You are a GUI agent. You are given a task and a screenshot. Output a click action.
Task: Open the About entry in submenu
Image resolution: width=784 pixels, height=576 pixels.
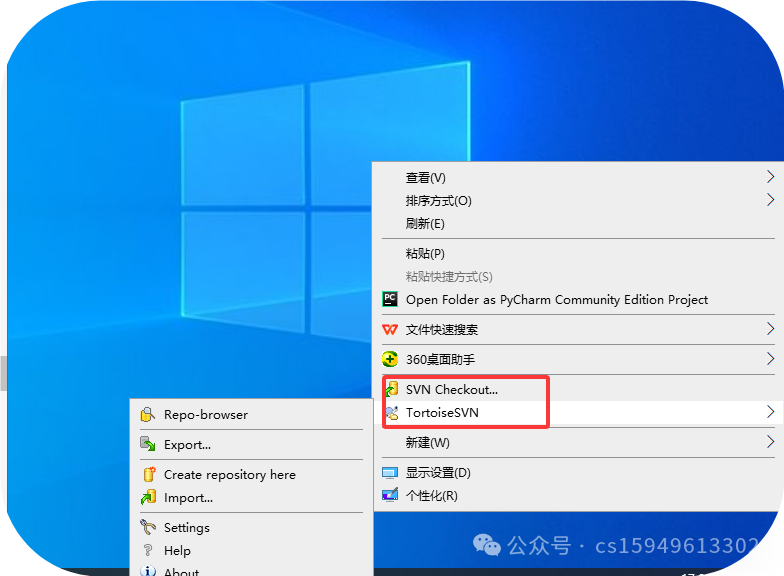click(x=252, y=570)
